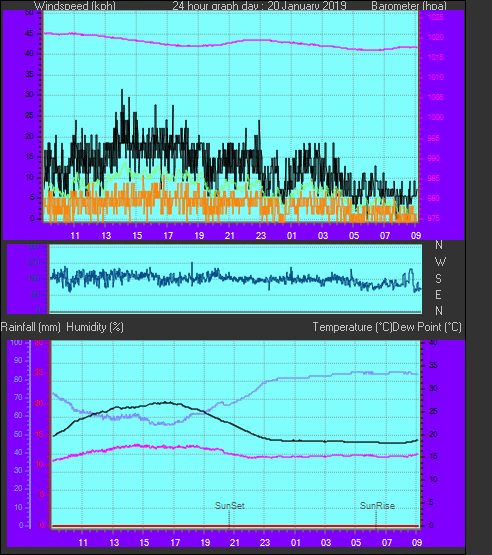Screen dimensions: 492x555
Task: Click the Barometer (hpa) axis title
Action: coord(409,6)
